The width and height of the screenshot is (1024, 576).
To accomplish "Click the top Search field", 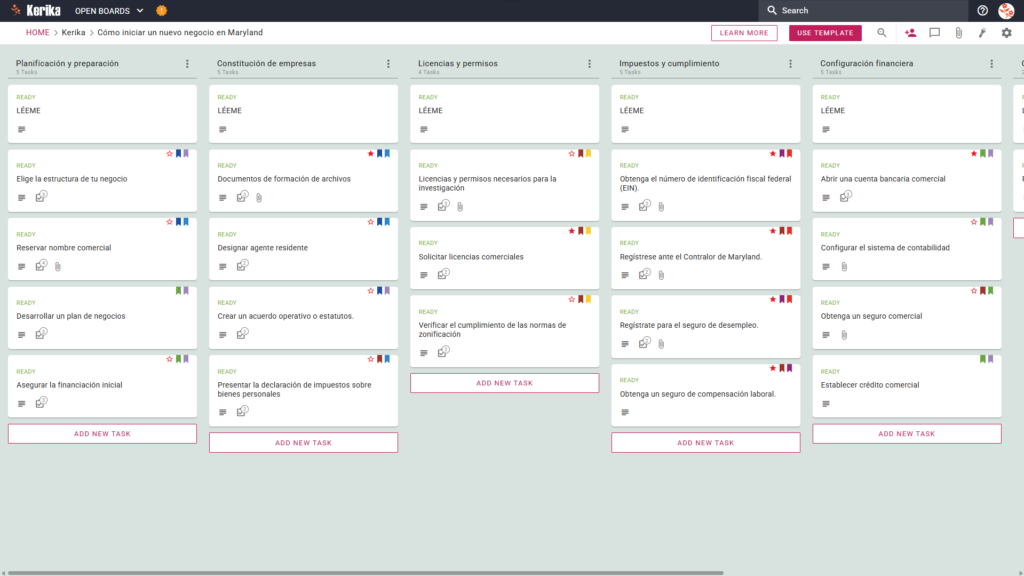I will tap(863, 10).
